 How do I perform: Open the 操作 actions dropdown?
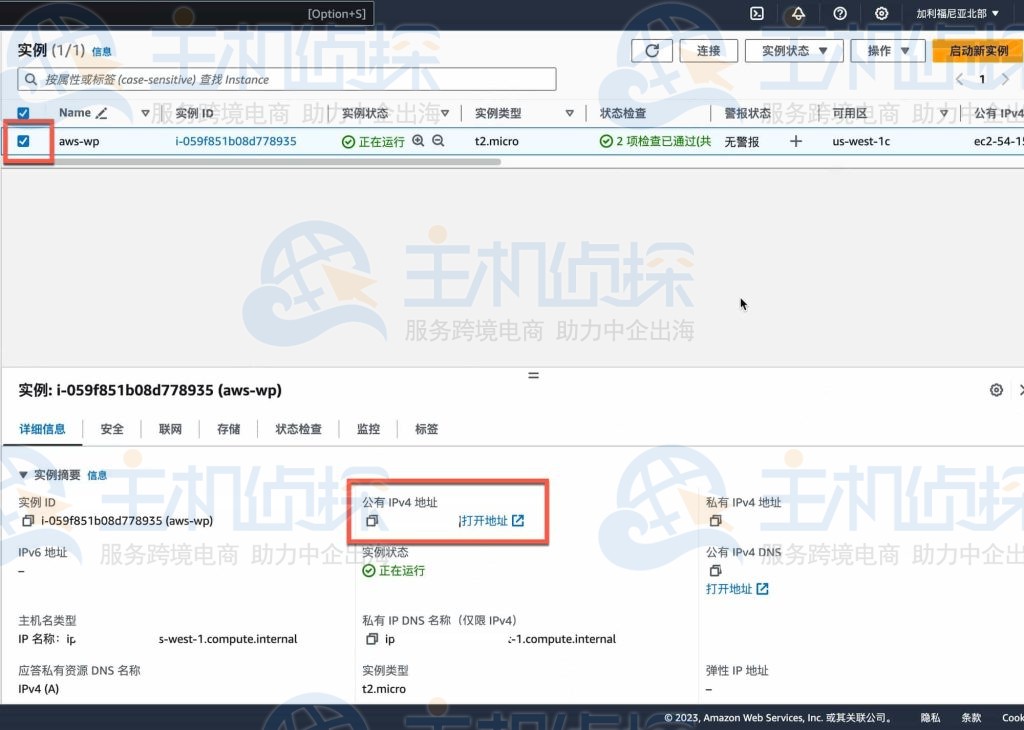pyautogui.click(x=888, y=51)
